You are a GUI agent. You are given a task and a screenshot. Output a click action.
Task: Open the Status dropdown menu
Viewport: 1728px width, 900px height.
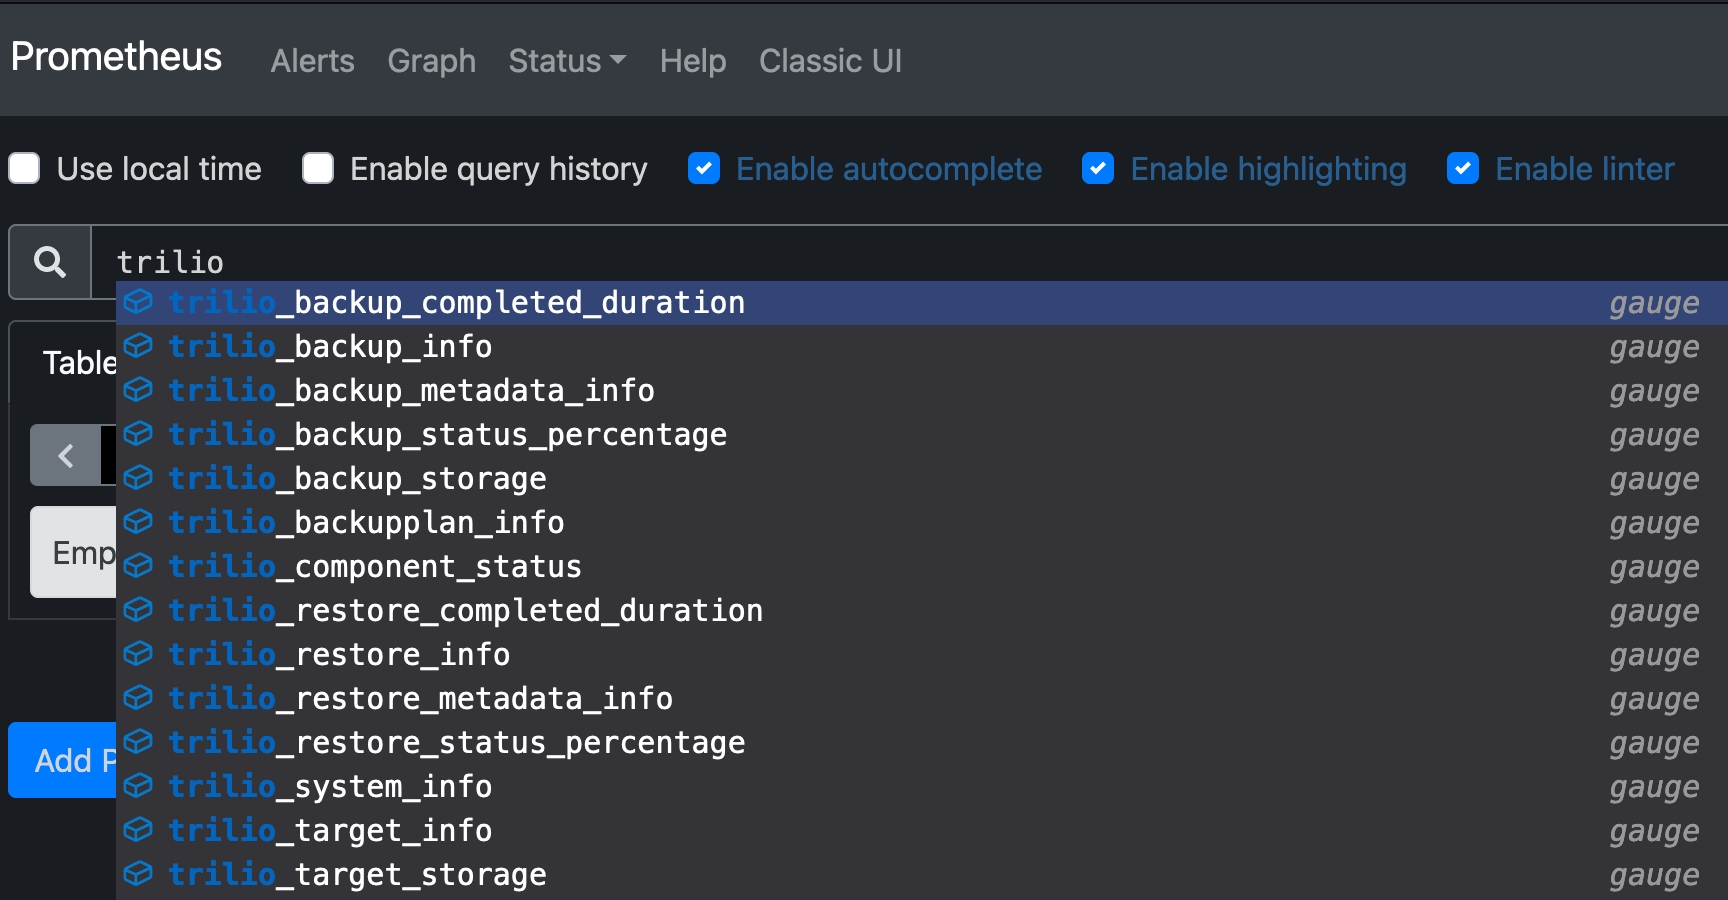(566, 61)
